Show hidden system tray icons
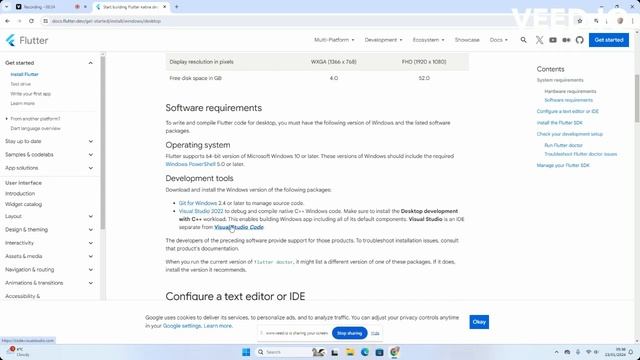The image size is (640, 360). pyautogui.click(x=556, y=352)
